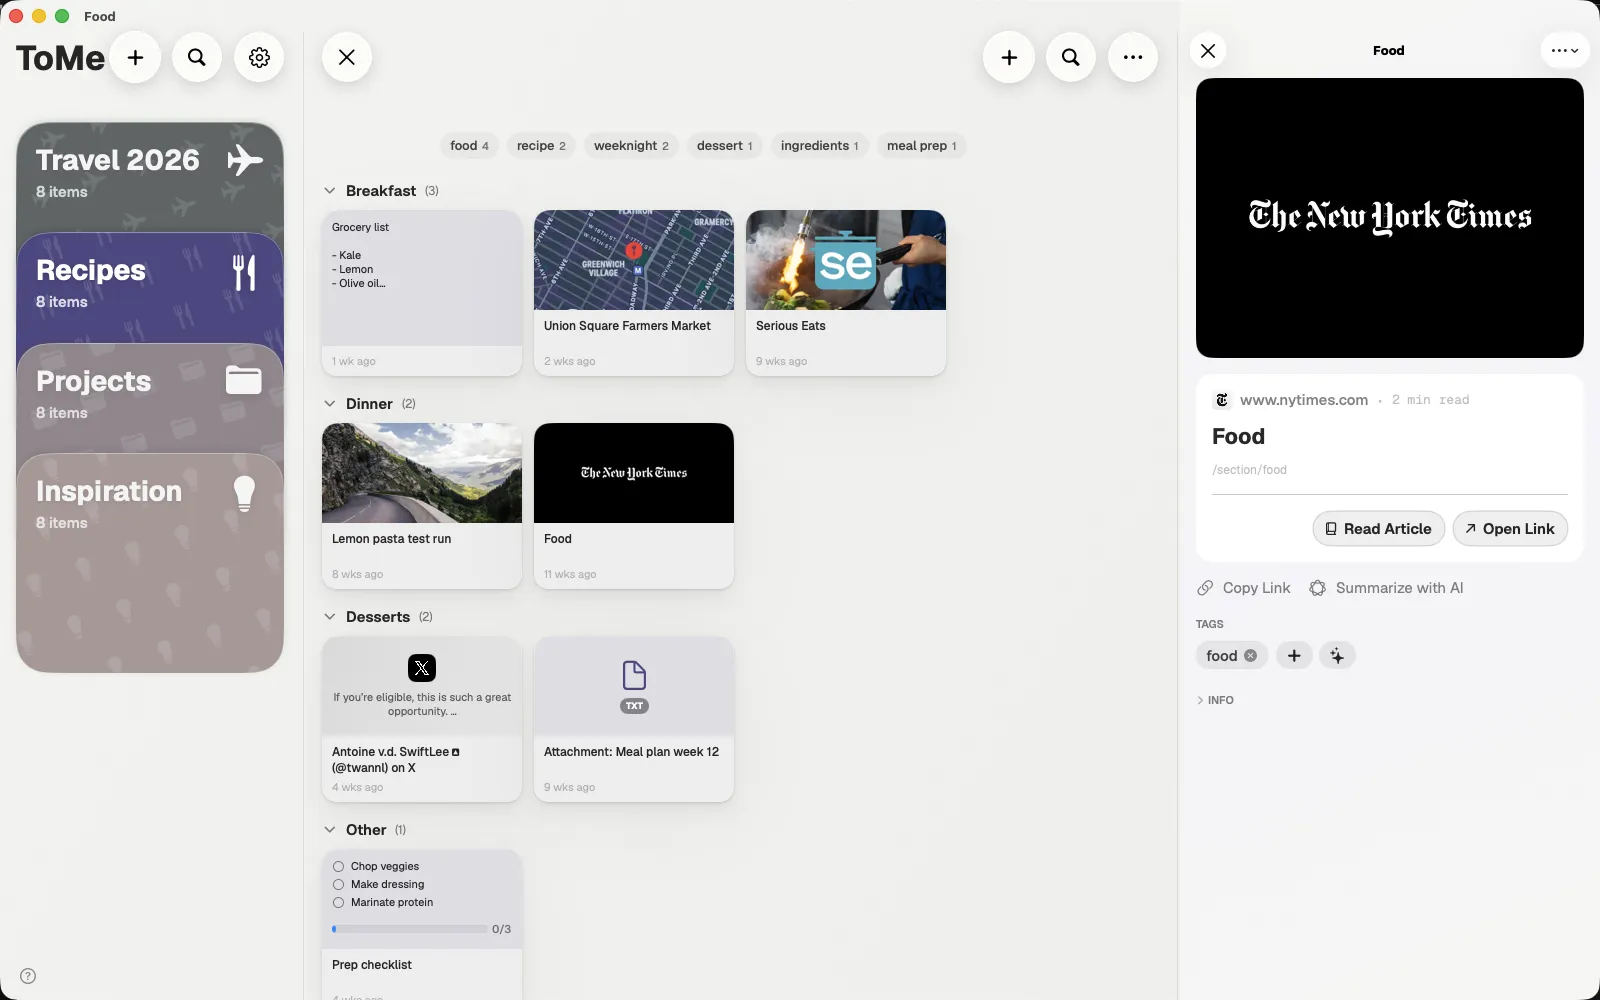
Task: Click the /section/food path text
Action: [1249, 470]
